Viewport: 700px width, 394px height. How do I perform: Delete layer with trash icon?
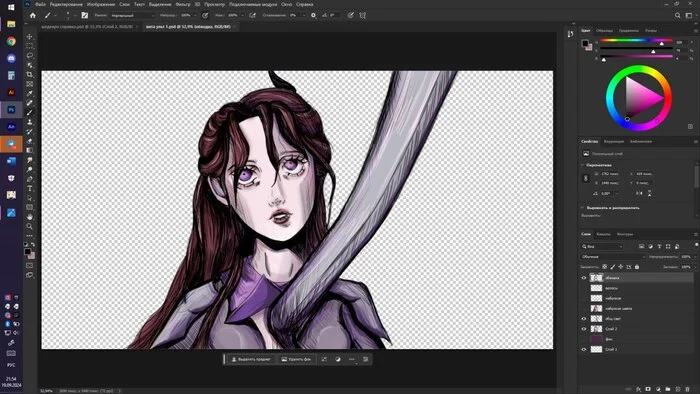688,389
